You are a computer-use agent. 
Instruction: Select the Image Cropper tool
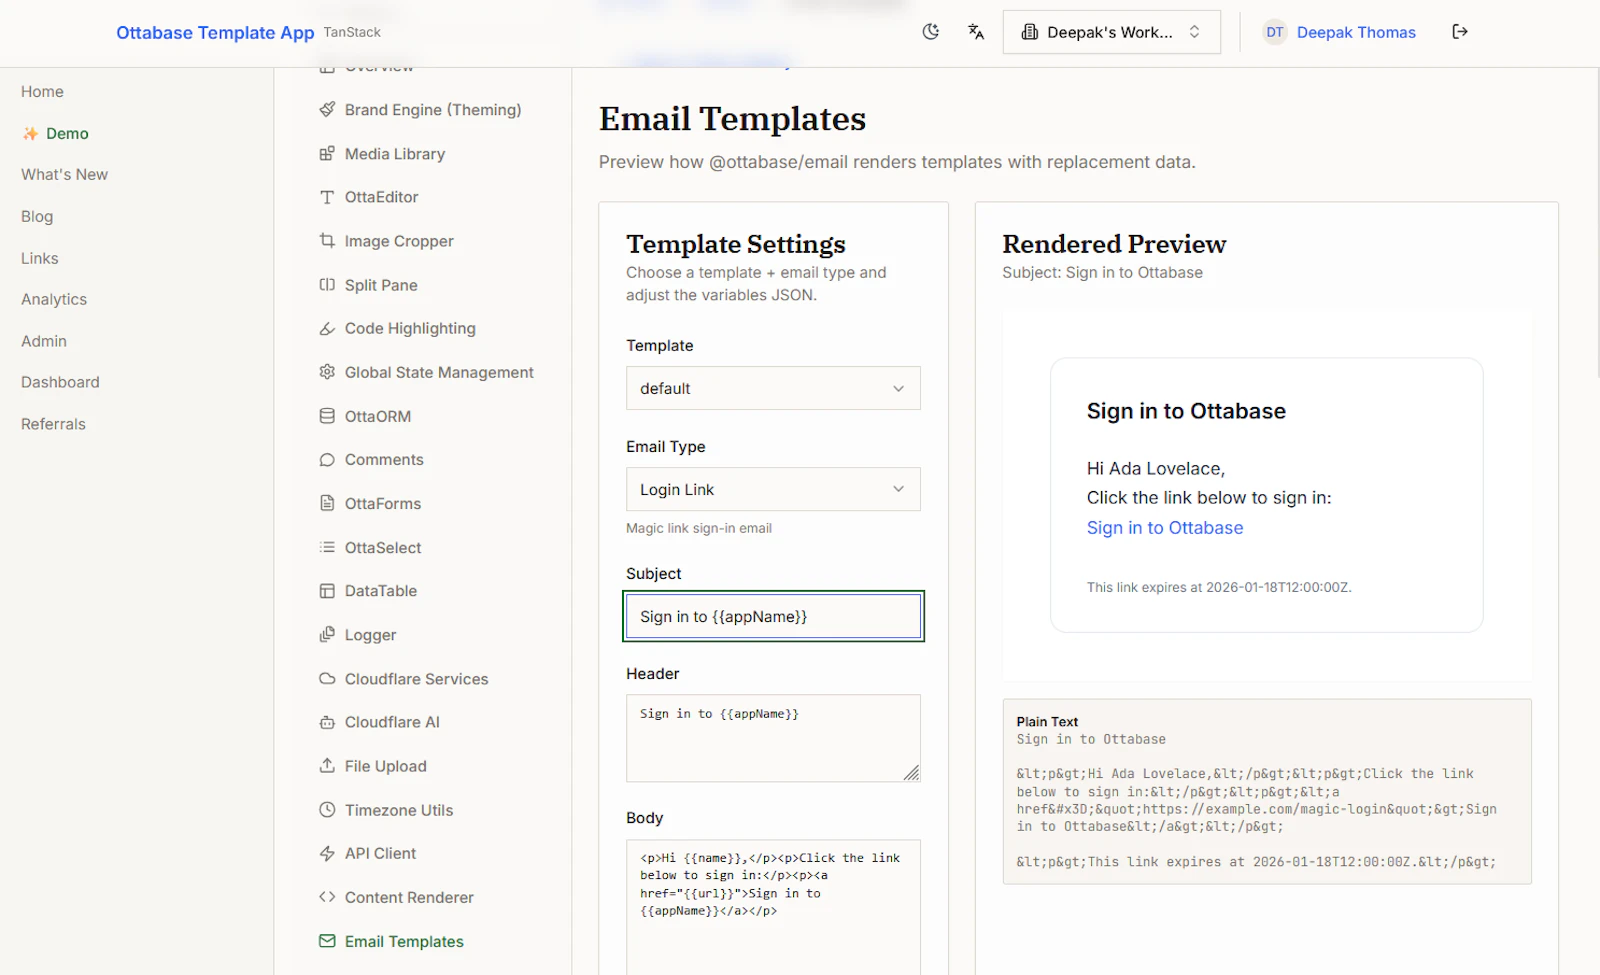tap(398, 241)
